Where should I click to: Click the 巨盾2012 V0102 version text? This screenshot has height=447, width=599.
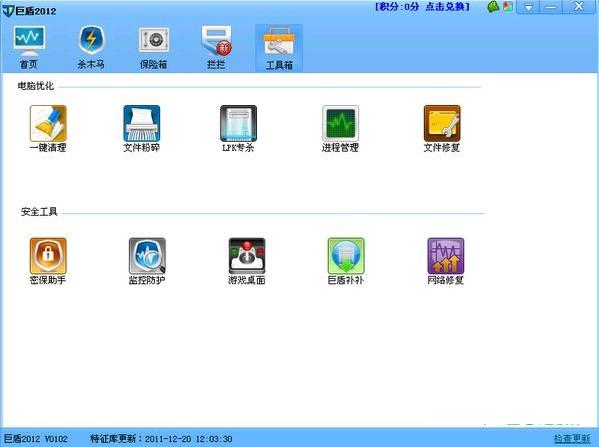[x=36, y=439]
